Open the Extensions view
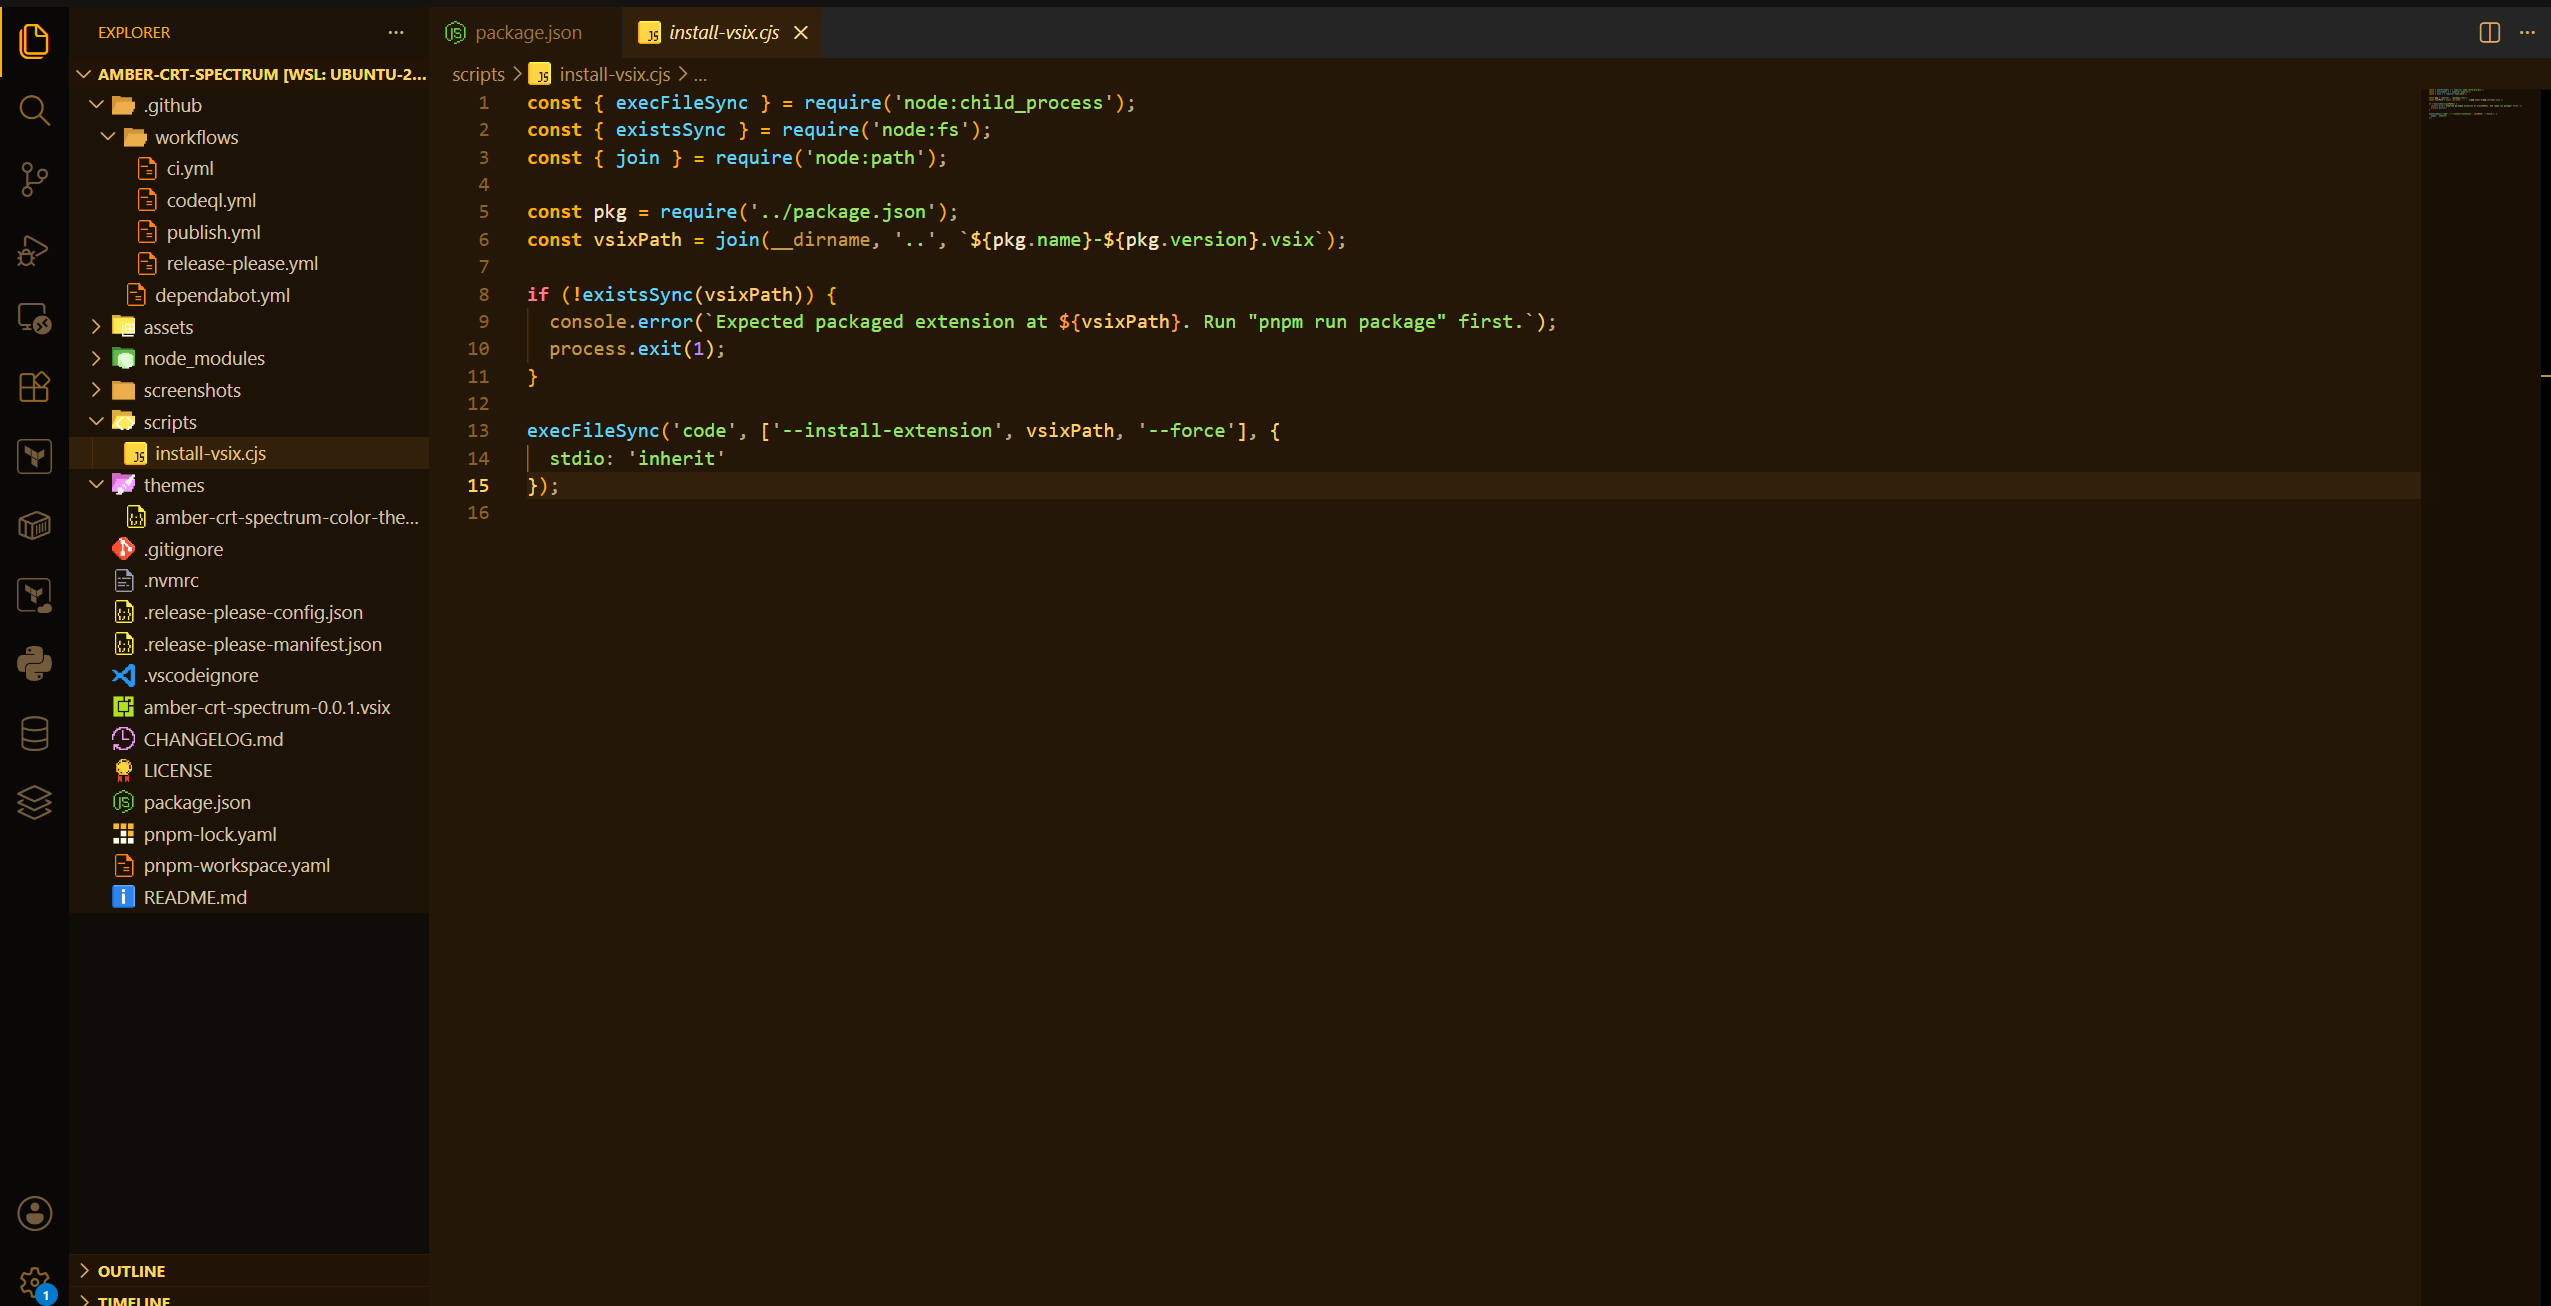The image size is (2551, 1306). (x=34, y=387)
